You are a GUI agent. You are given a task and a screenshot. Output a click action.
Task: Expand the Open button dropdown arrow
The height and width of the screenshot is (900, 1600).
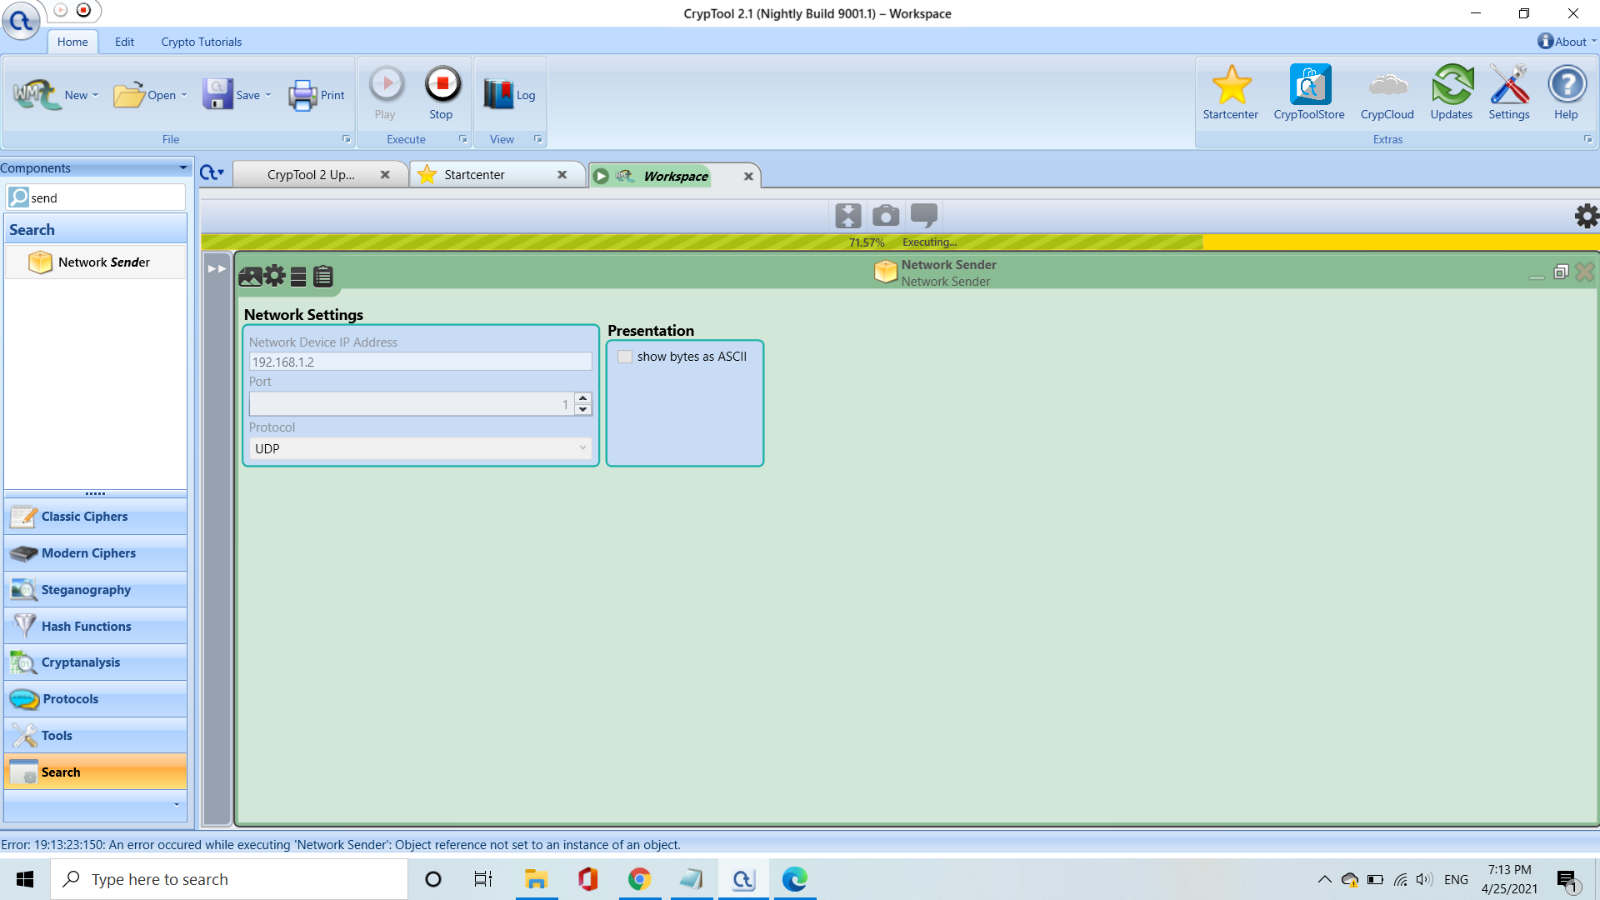[184, 96]
